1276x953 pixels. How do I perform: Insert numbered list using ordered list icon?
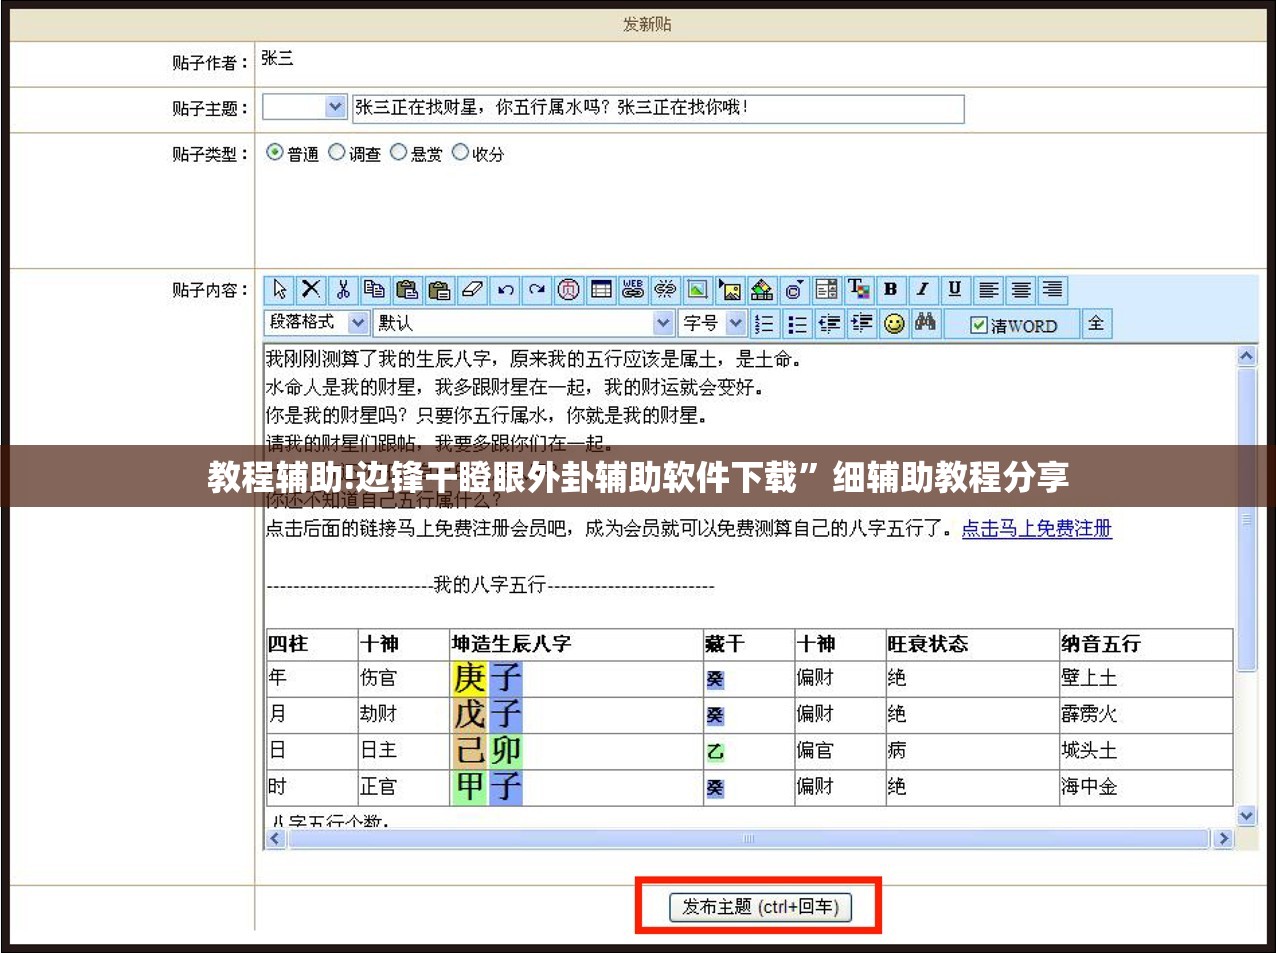click(x=765, y=324)
